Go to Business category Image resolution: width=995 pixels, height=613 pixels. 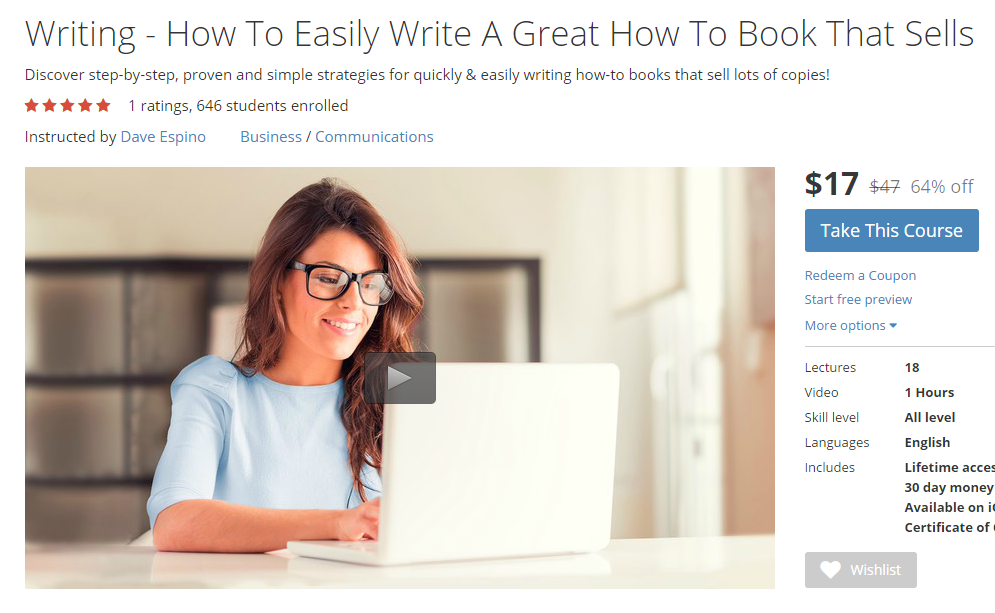coord(271,136)
